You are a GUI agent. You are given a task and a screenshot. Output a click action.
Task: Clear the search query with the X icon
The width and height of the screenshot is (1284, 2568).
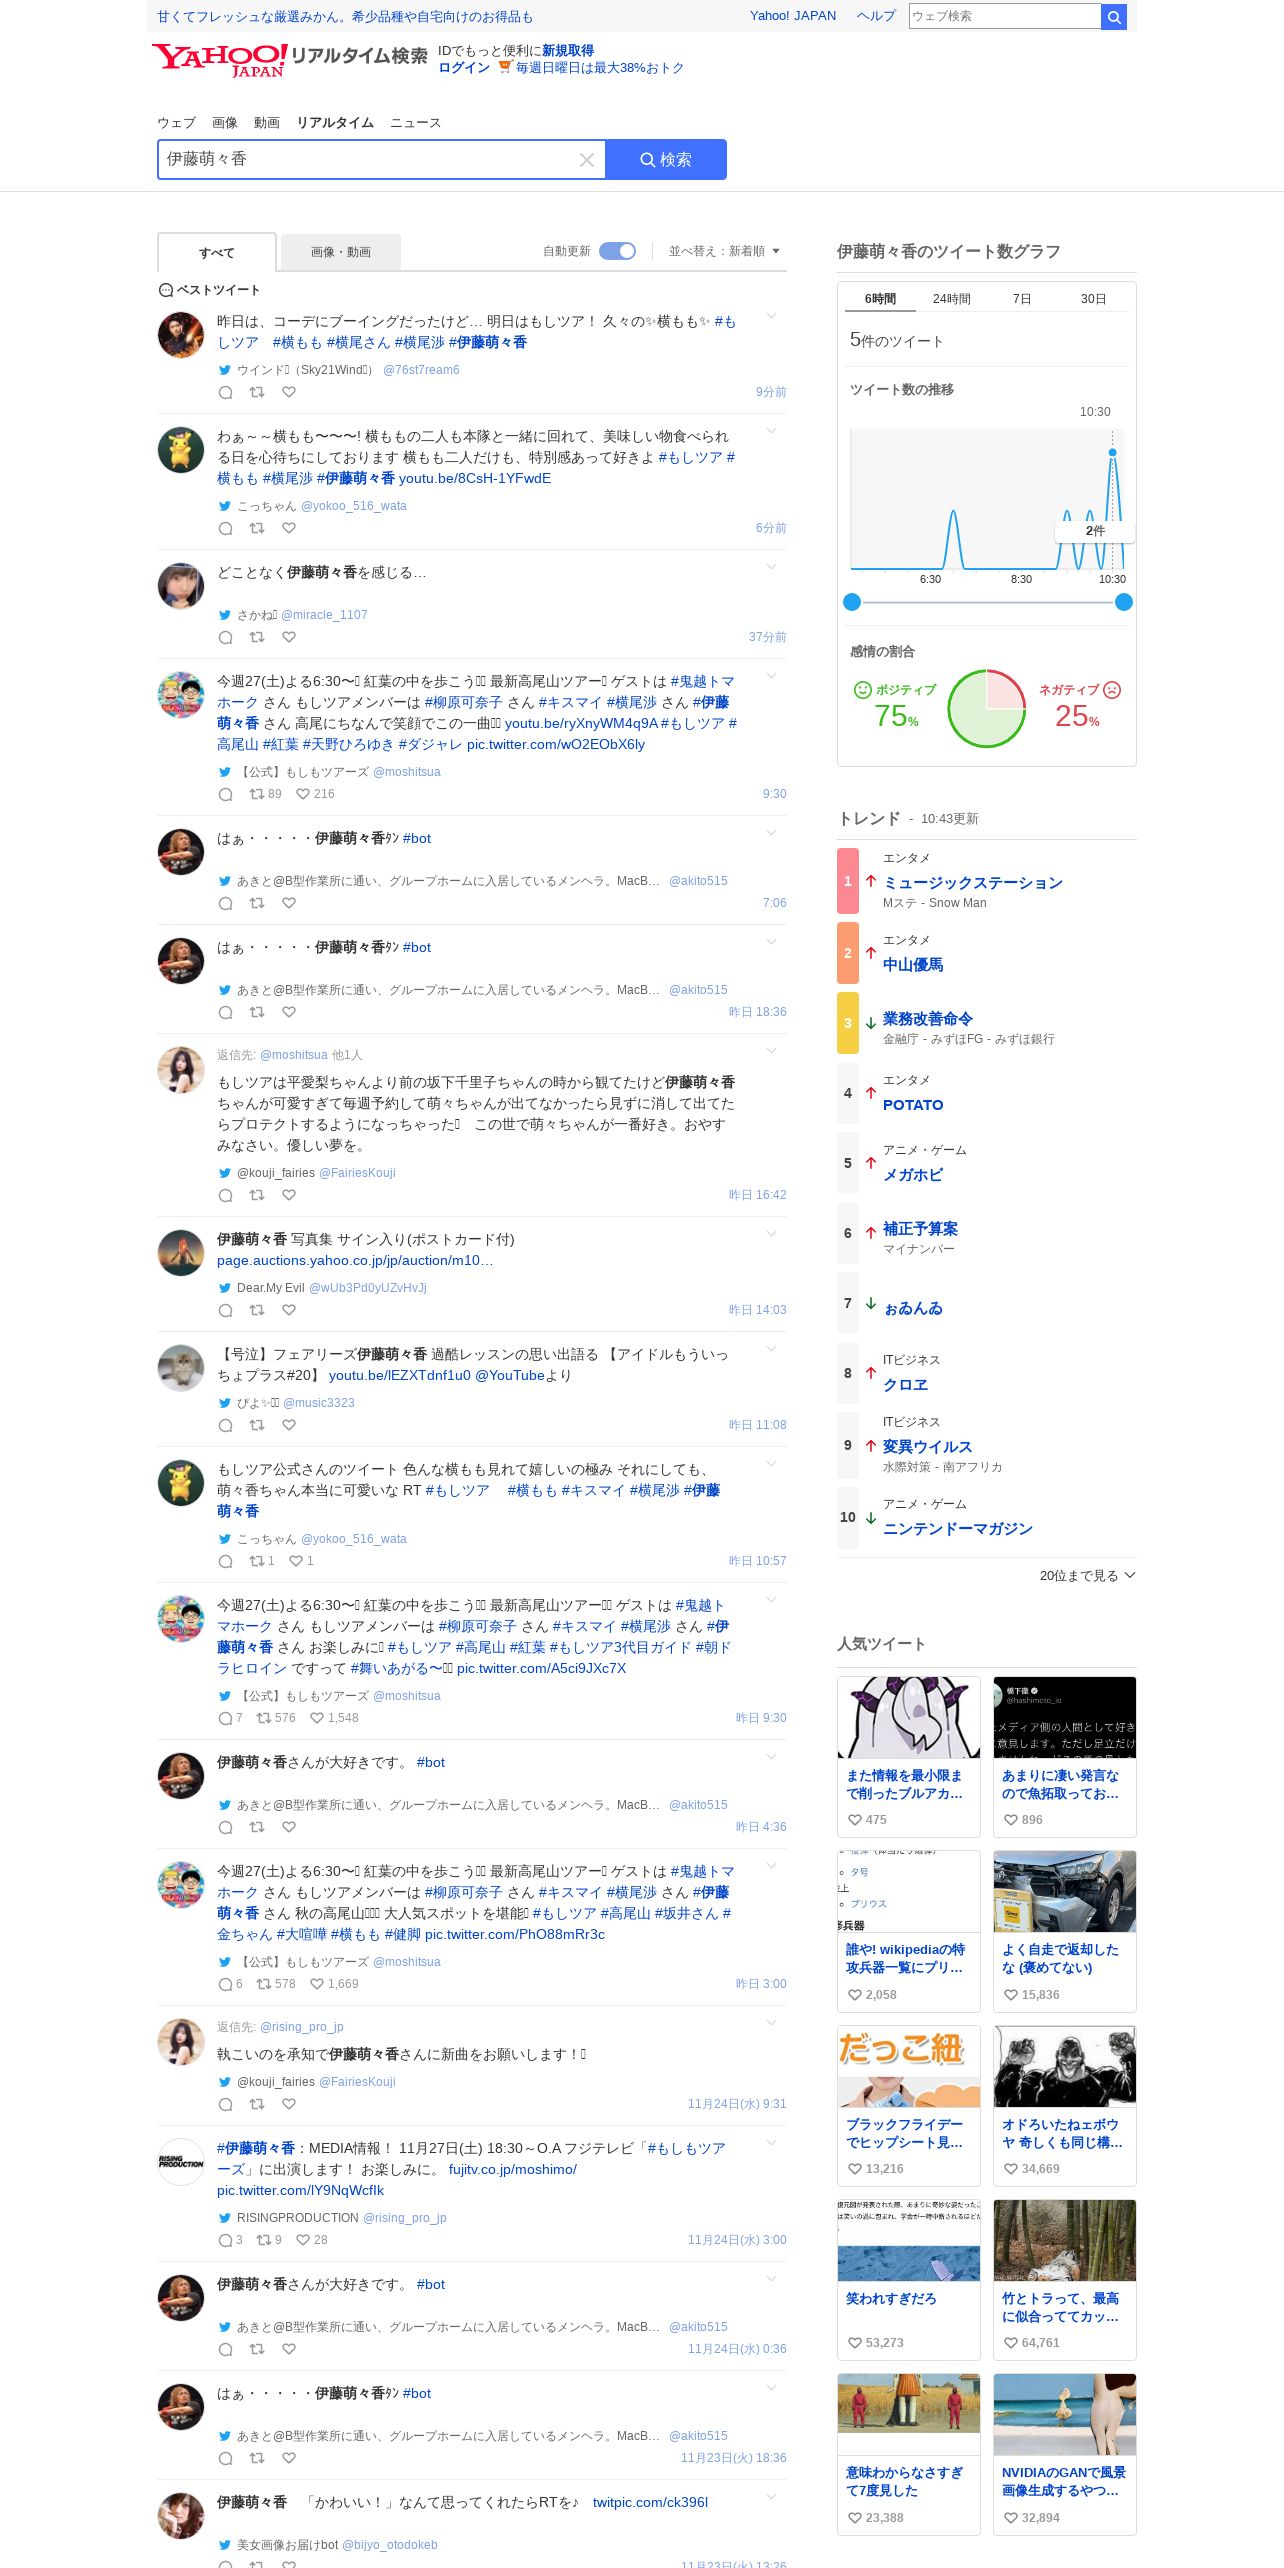587,160
